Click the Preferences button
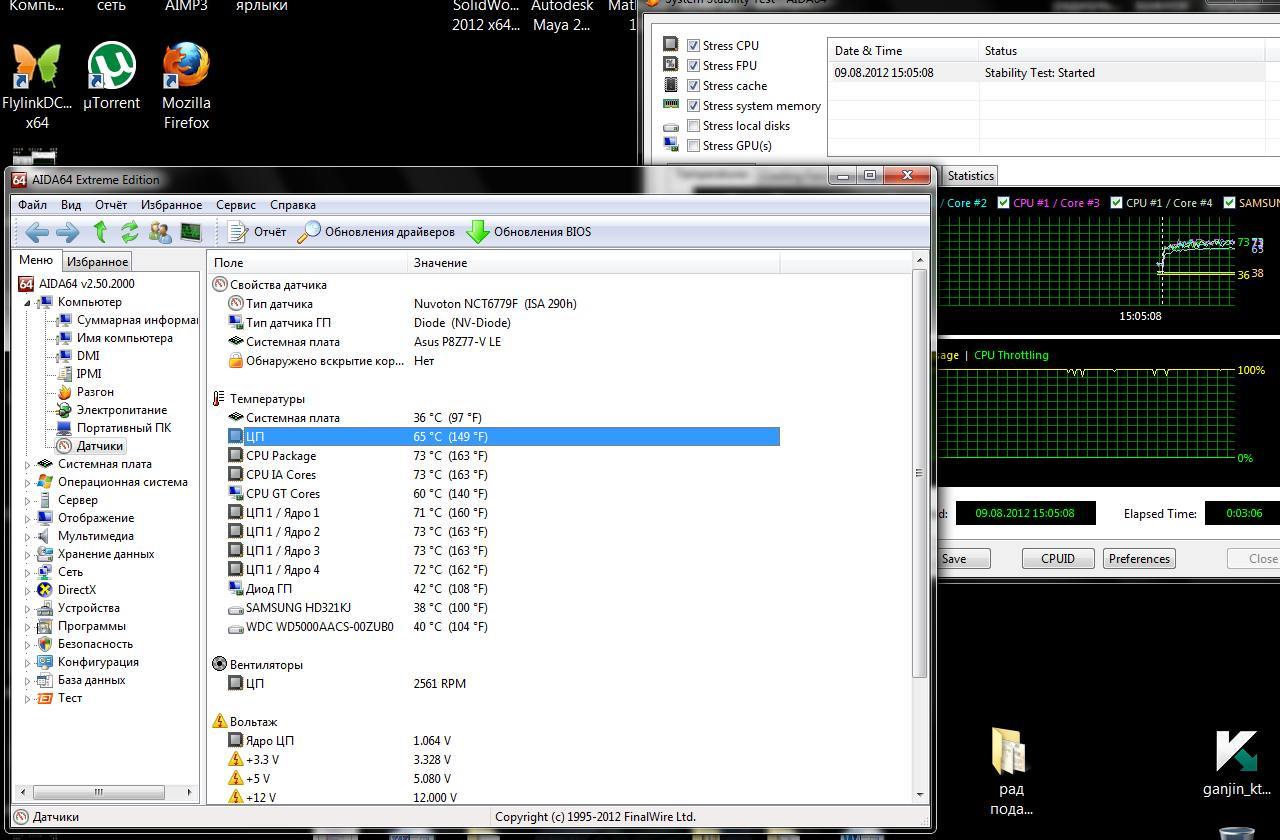1280x840 pixels. [x=1139, y=559]
